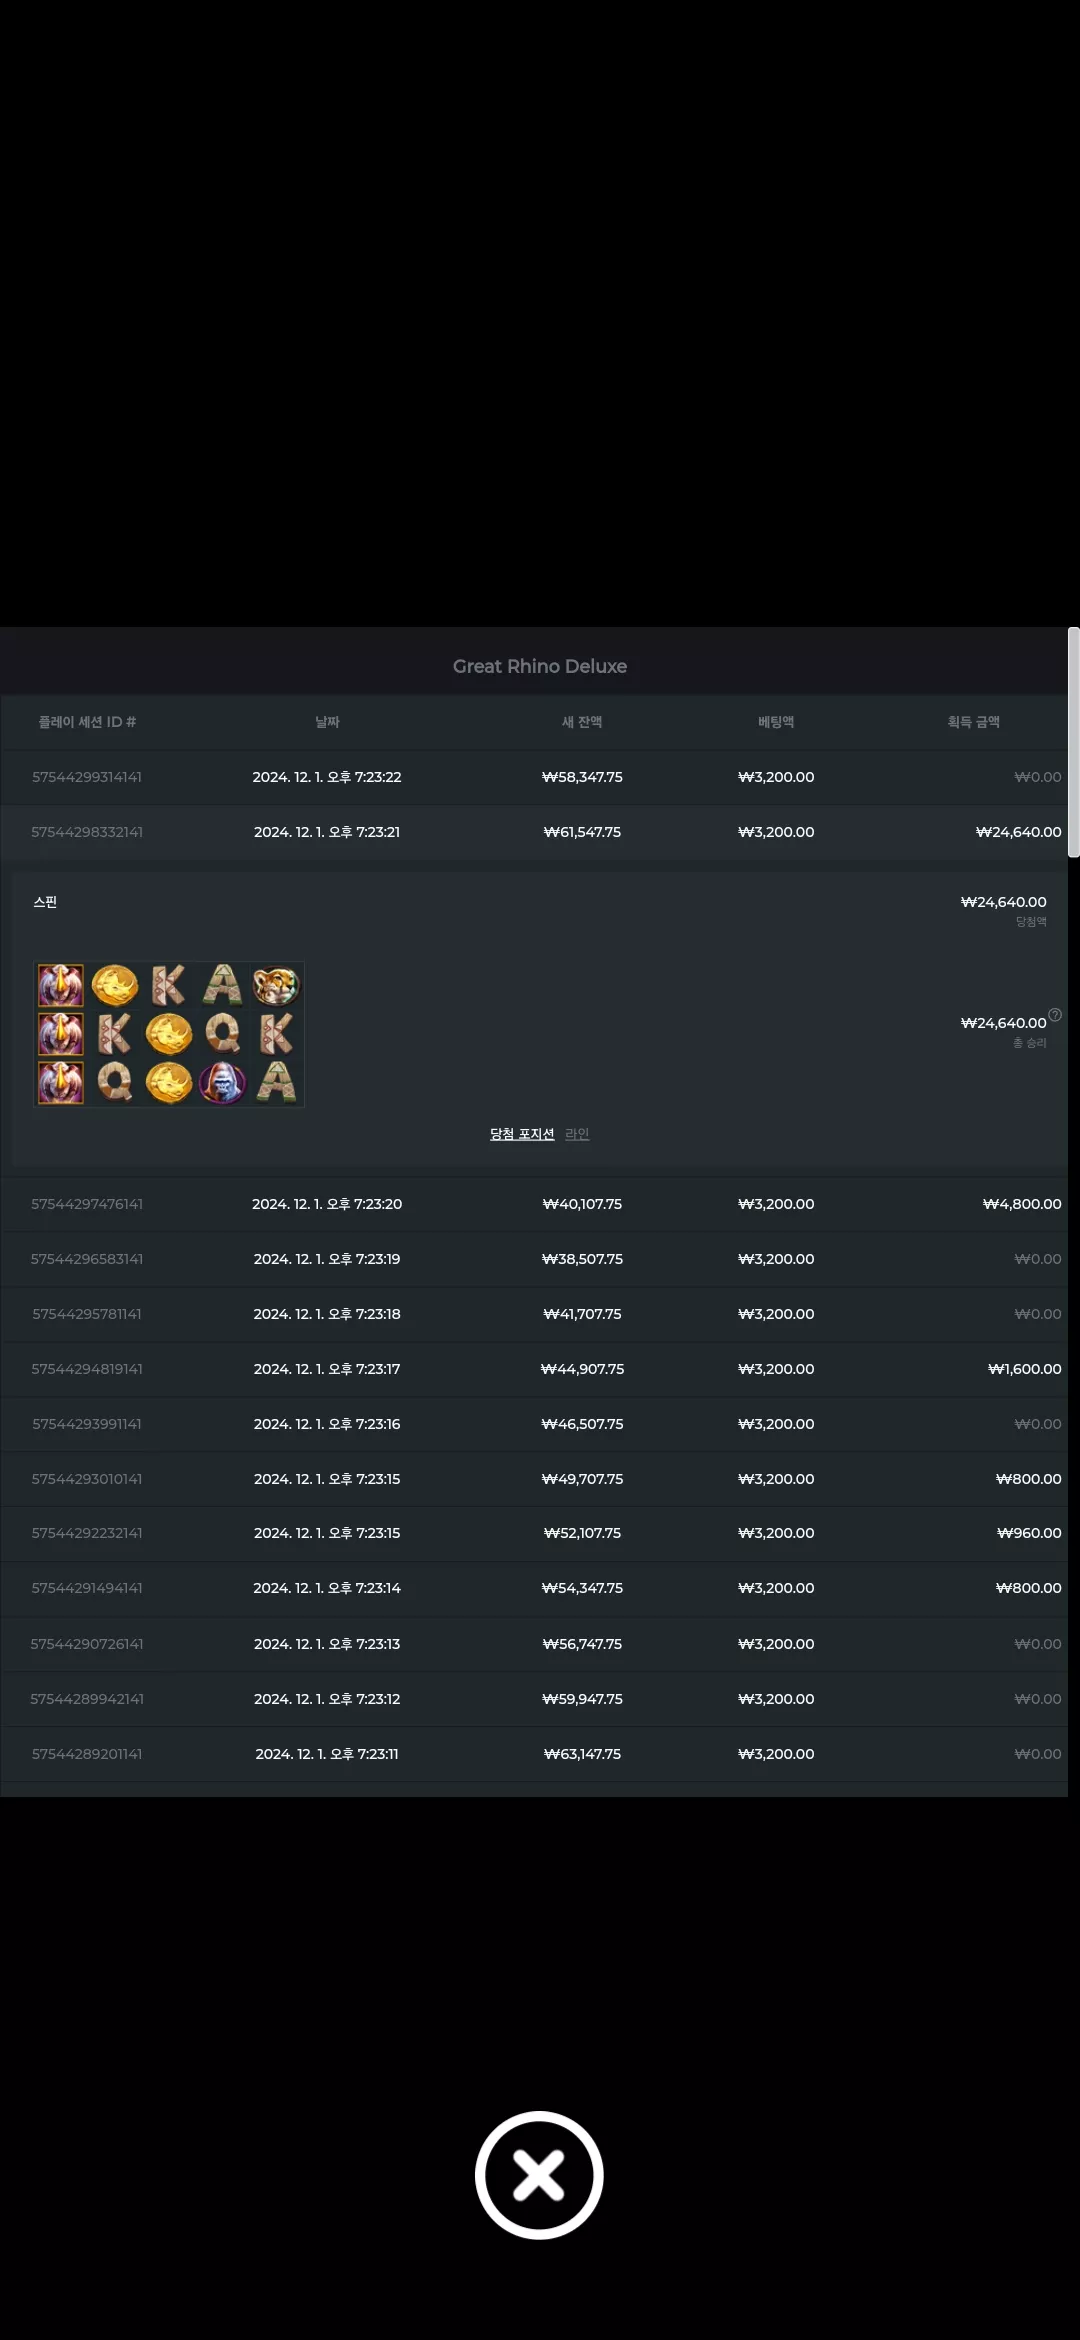
Task: Click the cheetah symbol in the slot grid
Action: (x=276, y=985)
